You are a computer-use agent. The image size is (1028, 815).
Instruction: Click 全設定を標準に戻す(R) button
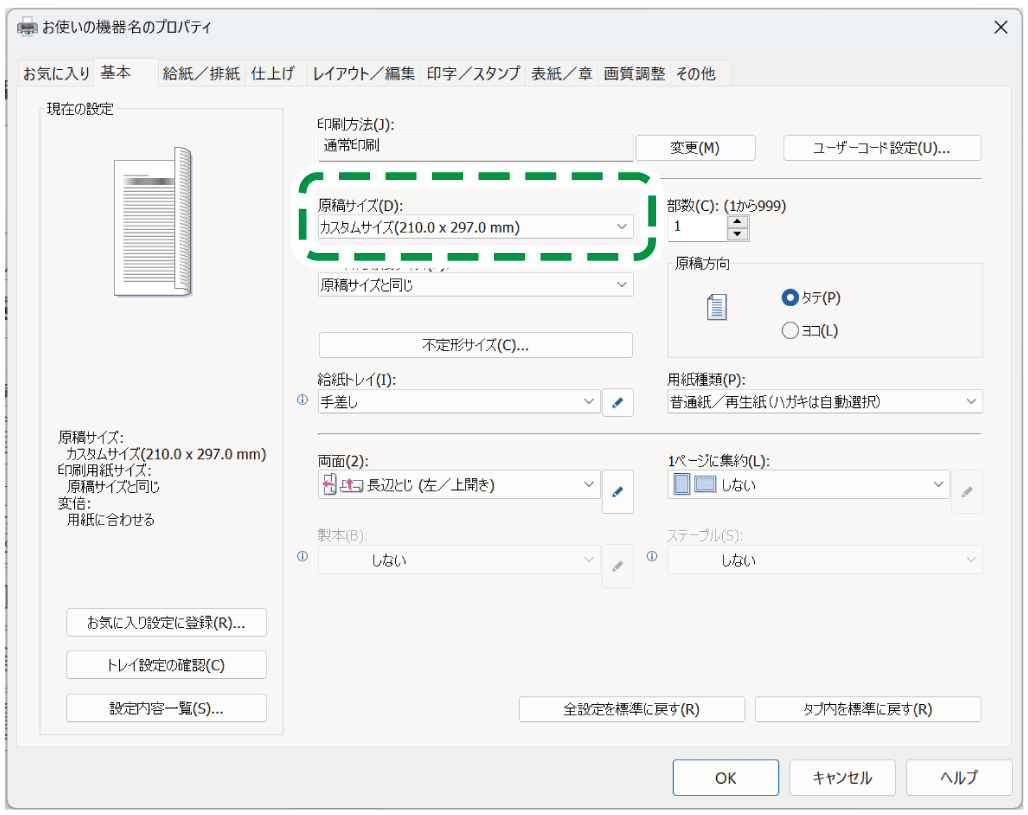coord(631,709)
